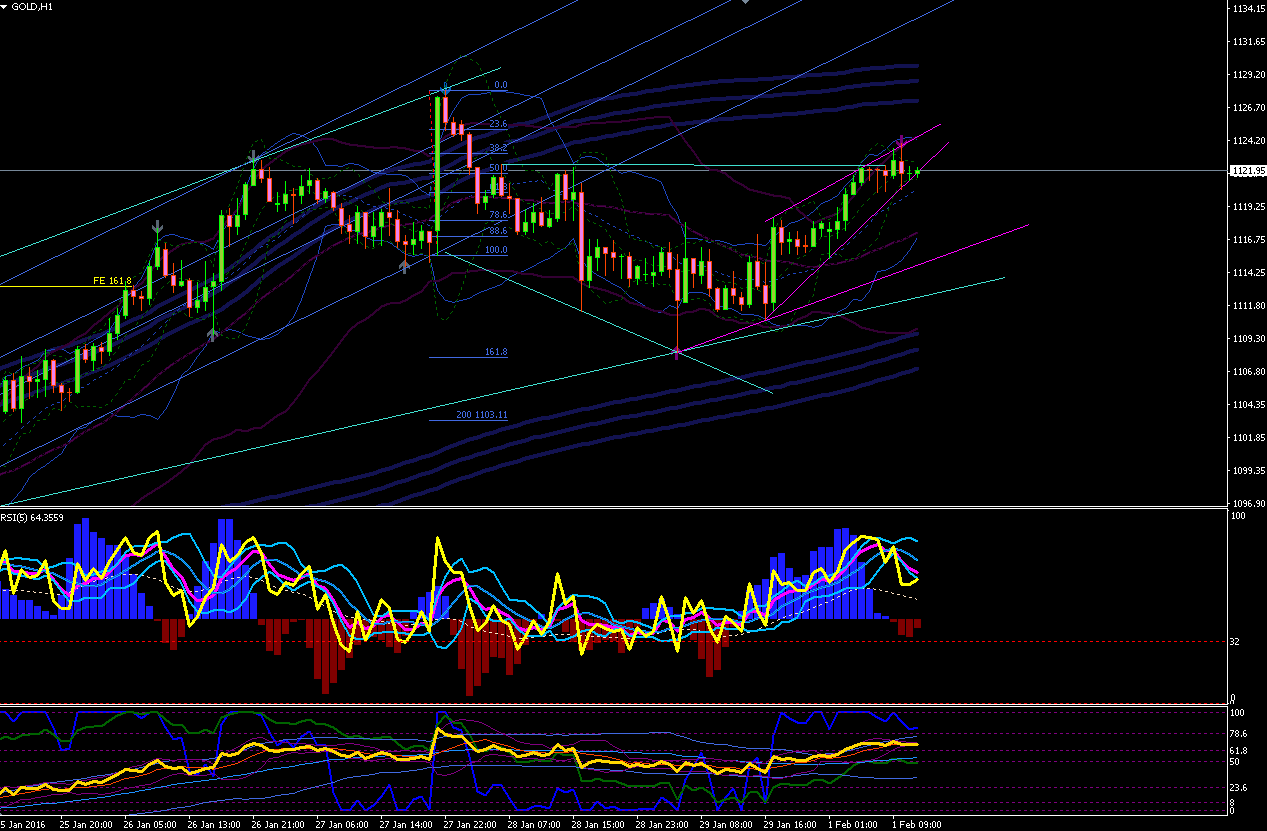Click the 200 1103.11 Fibonacci level label

tap(482, 415)
